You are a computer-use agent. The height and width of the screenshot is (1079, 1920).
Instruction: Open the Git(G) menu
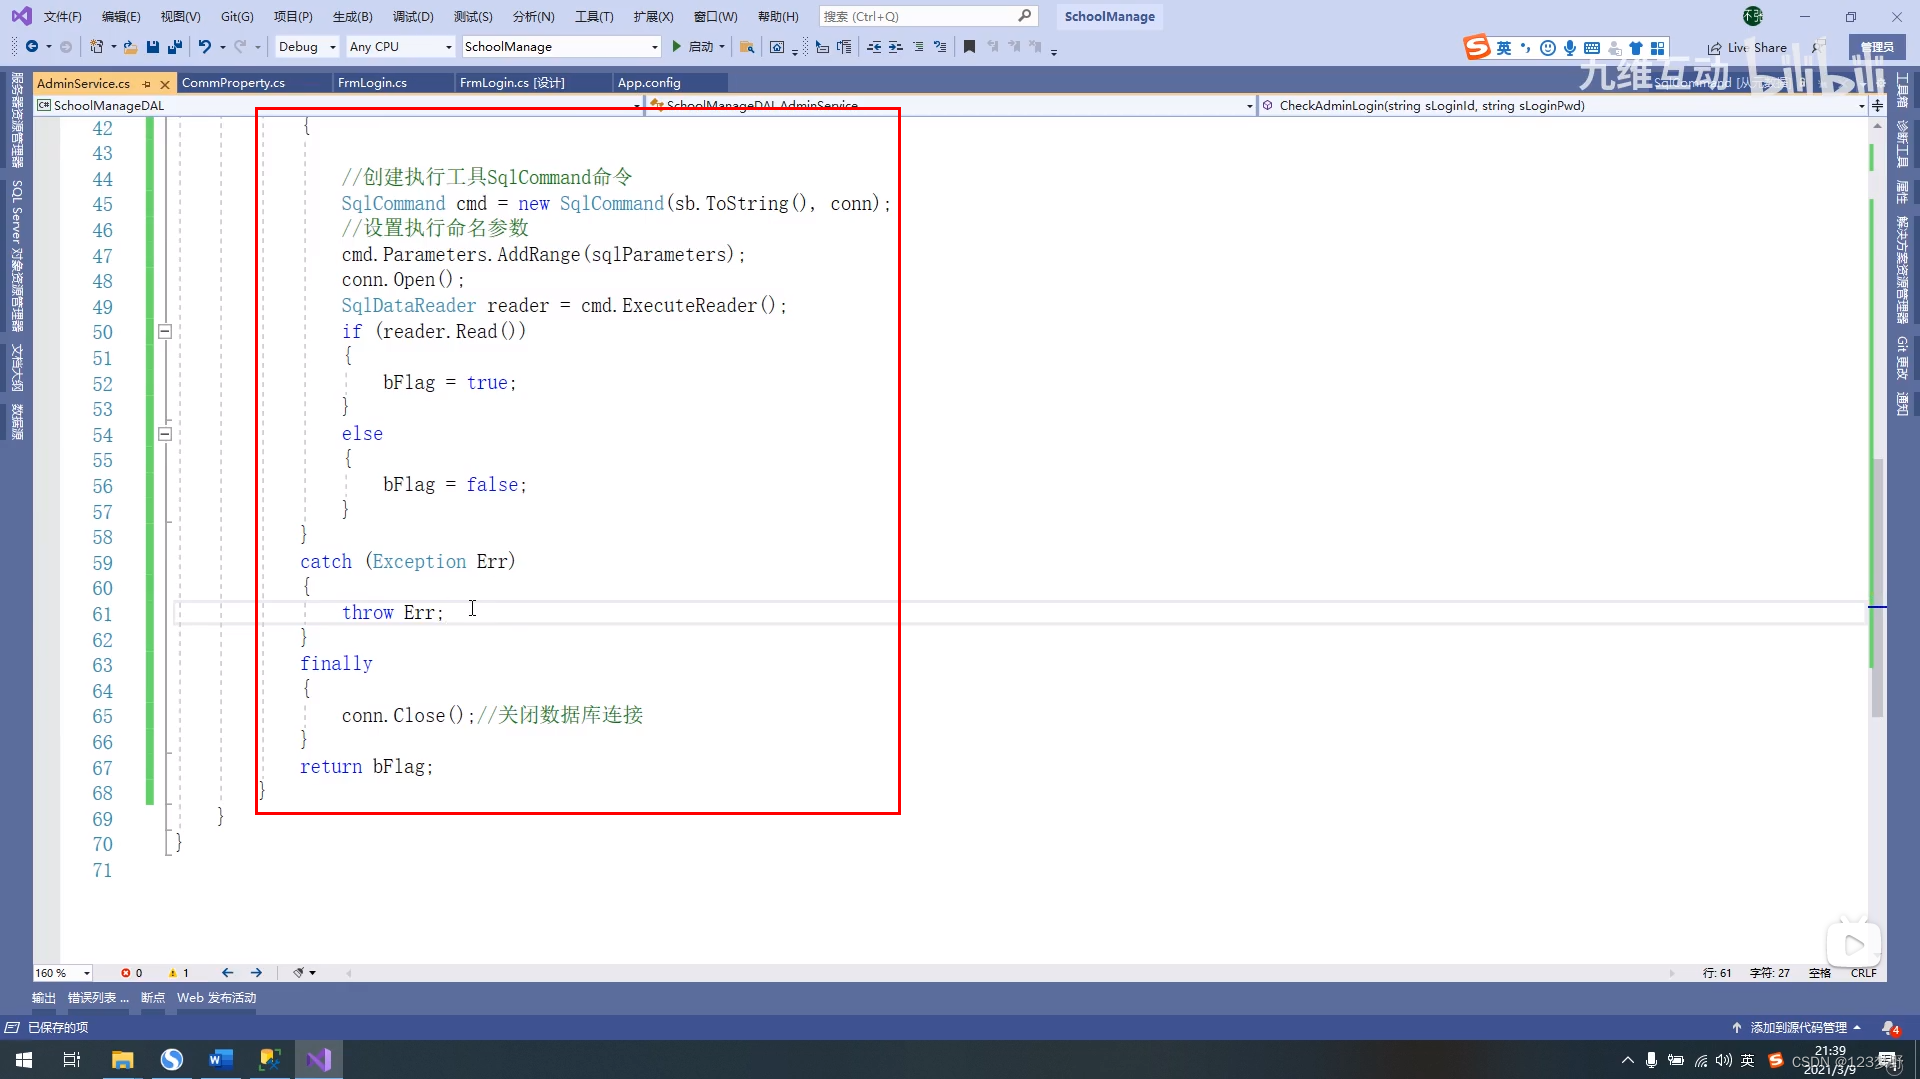coord(237,17)
